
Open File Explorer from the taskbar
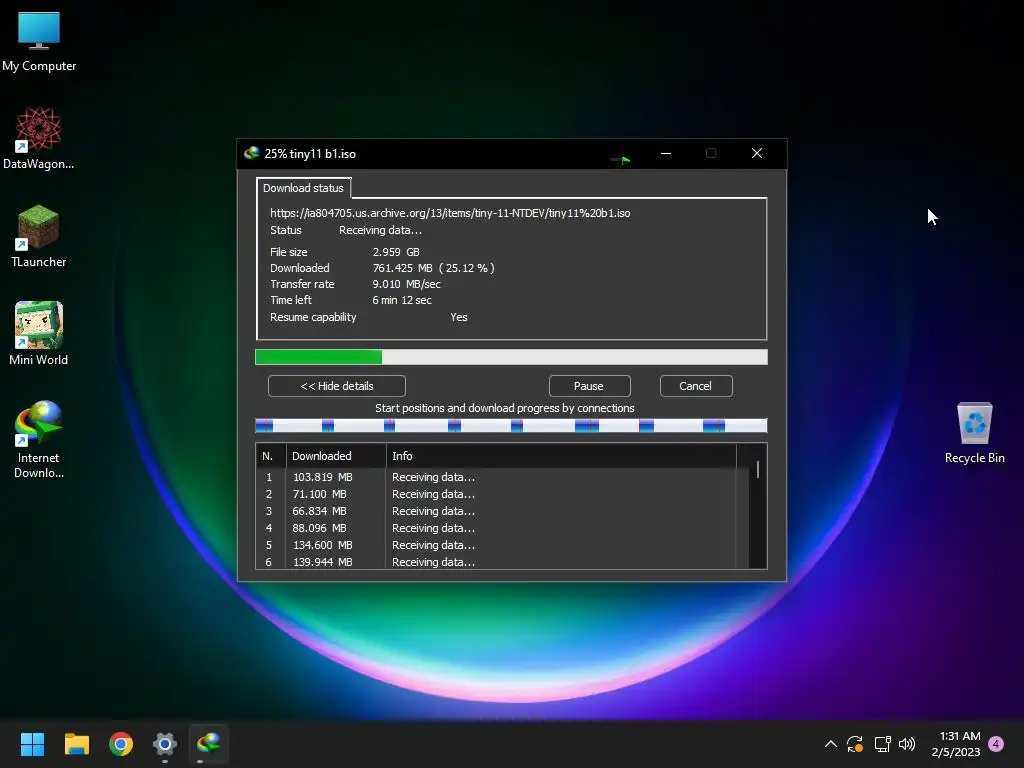click(76, 744)
